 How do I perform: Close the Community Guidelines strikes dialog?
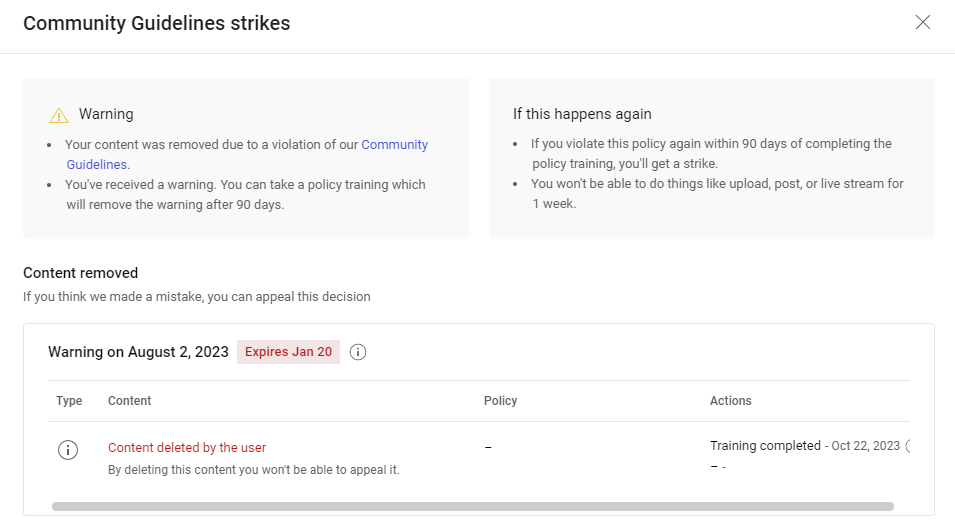tap(922, 23)
